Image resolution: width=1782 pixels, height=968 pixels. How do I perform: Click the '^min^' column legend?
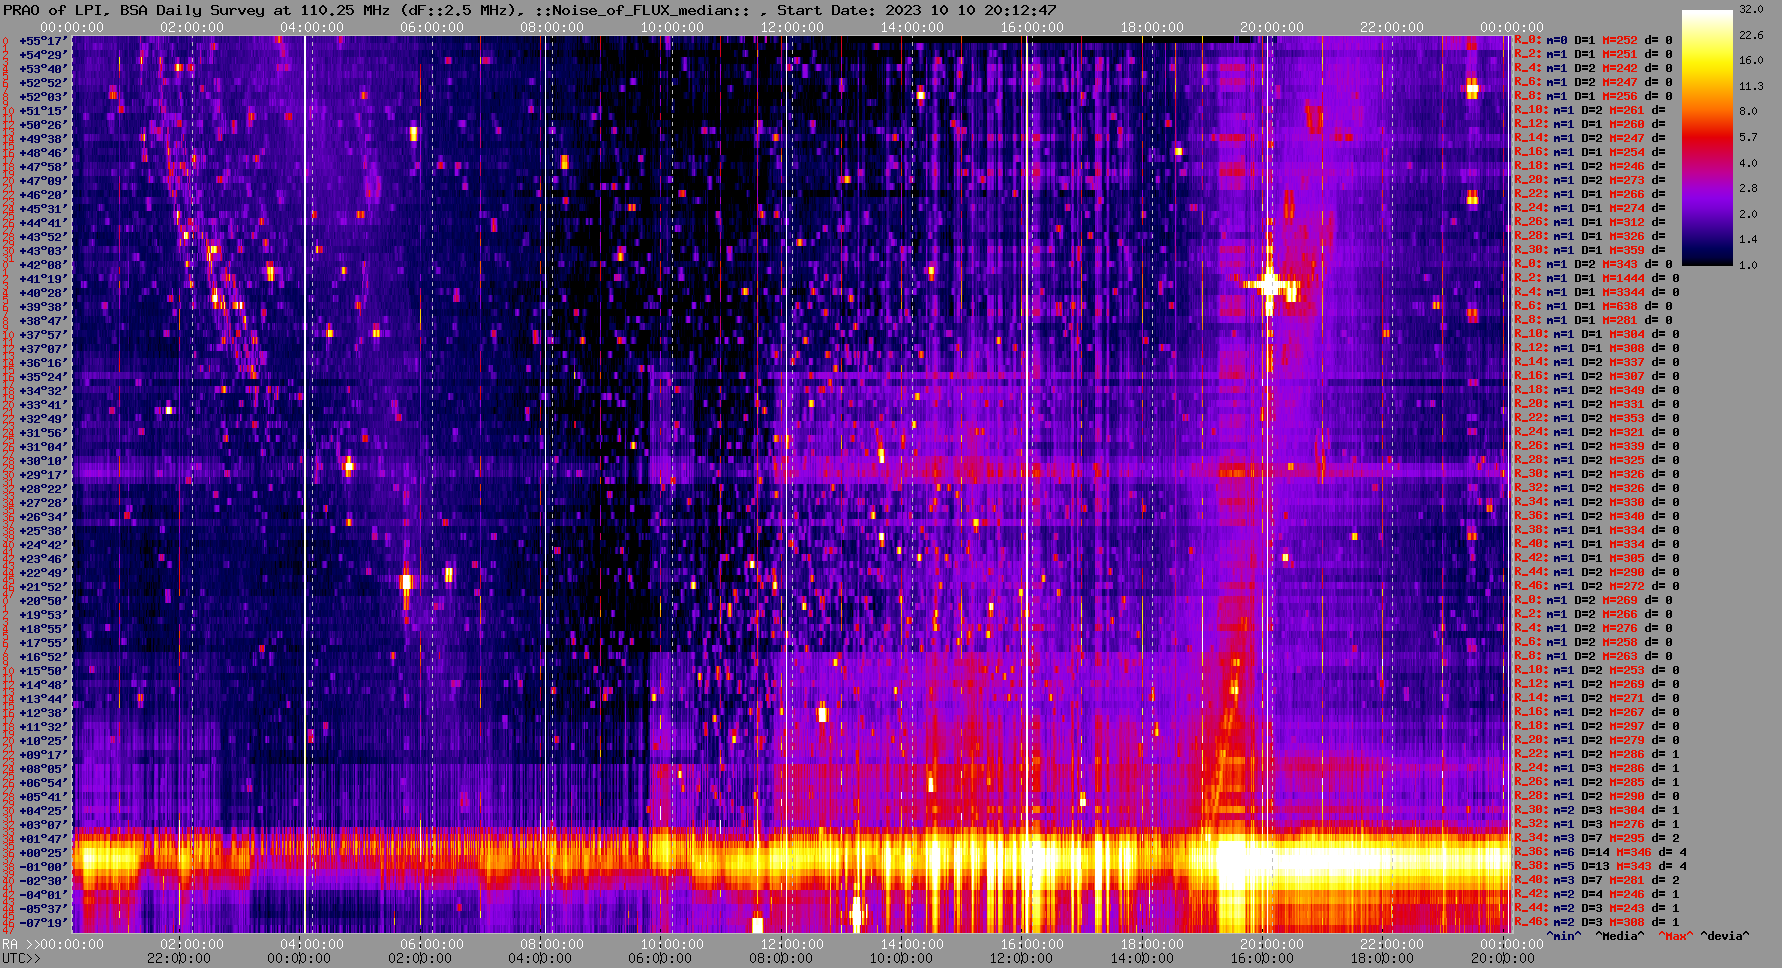(1564, 937)
